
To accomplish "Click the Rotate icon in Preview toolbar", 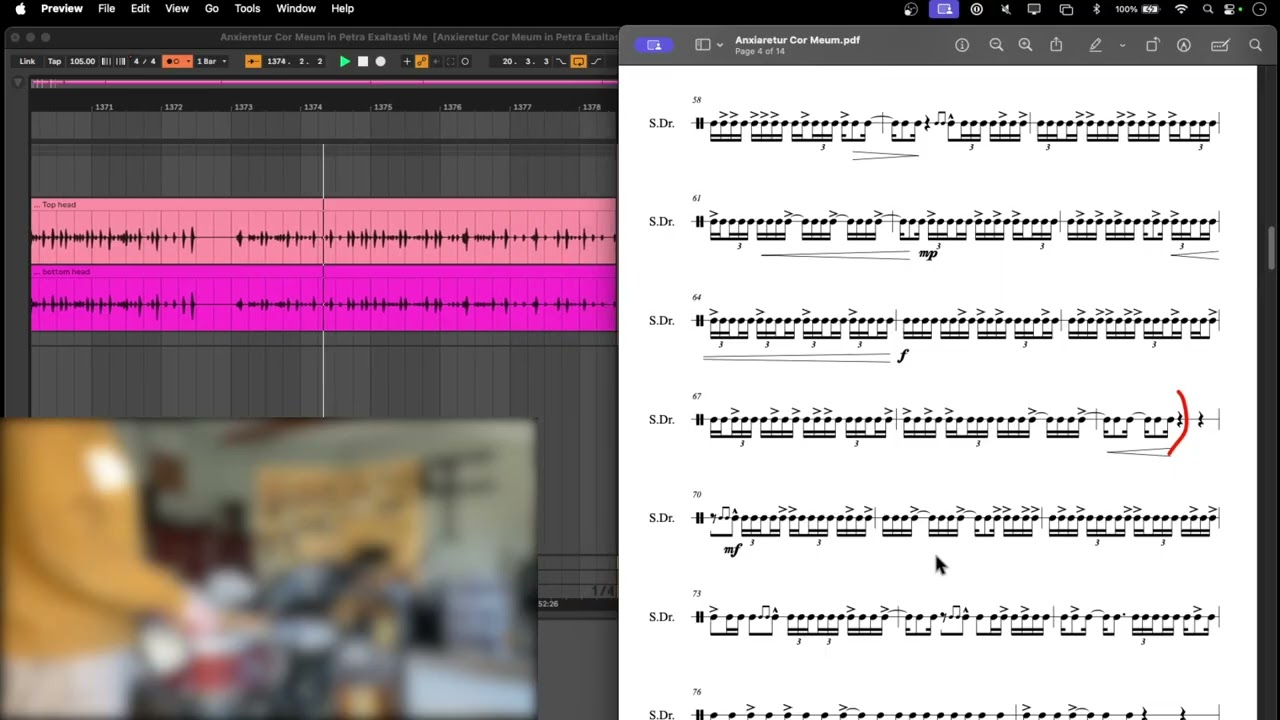I will pos(1152,45).
